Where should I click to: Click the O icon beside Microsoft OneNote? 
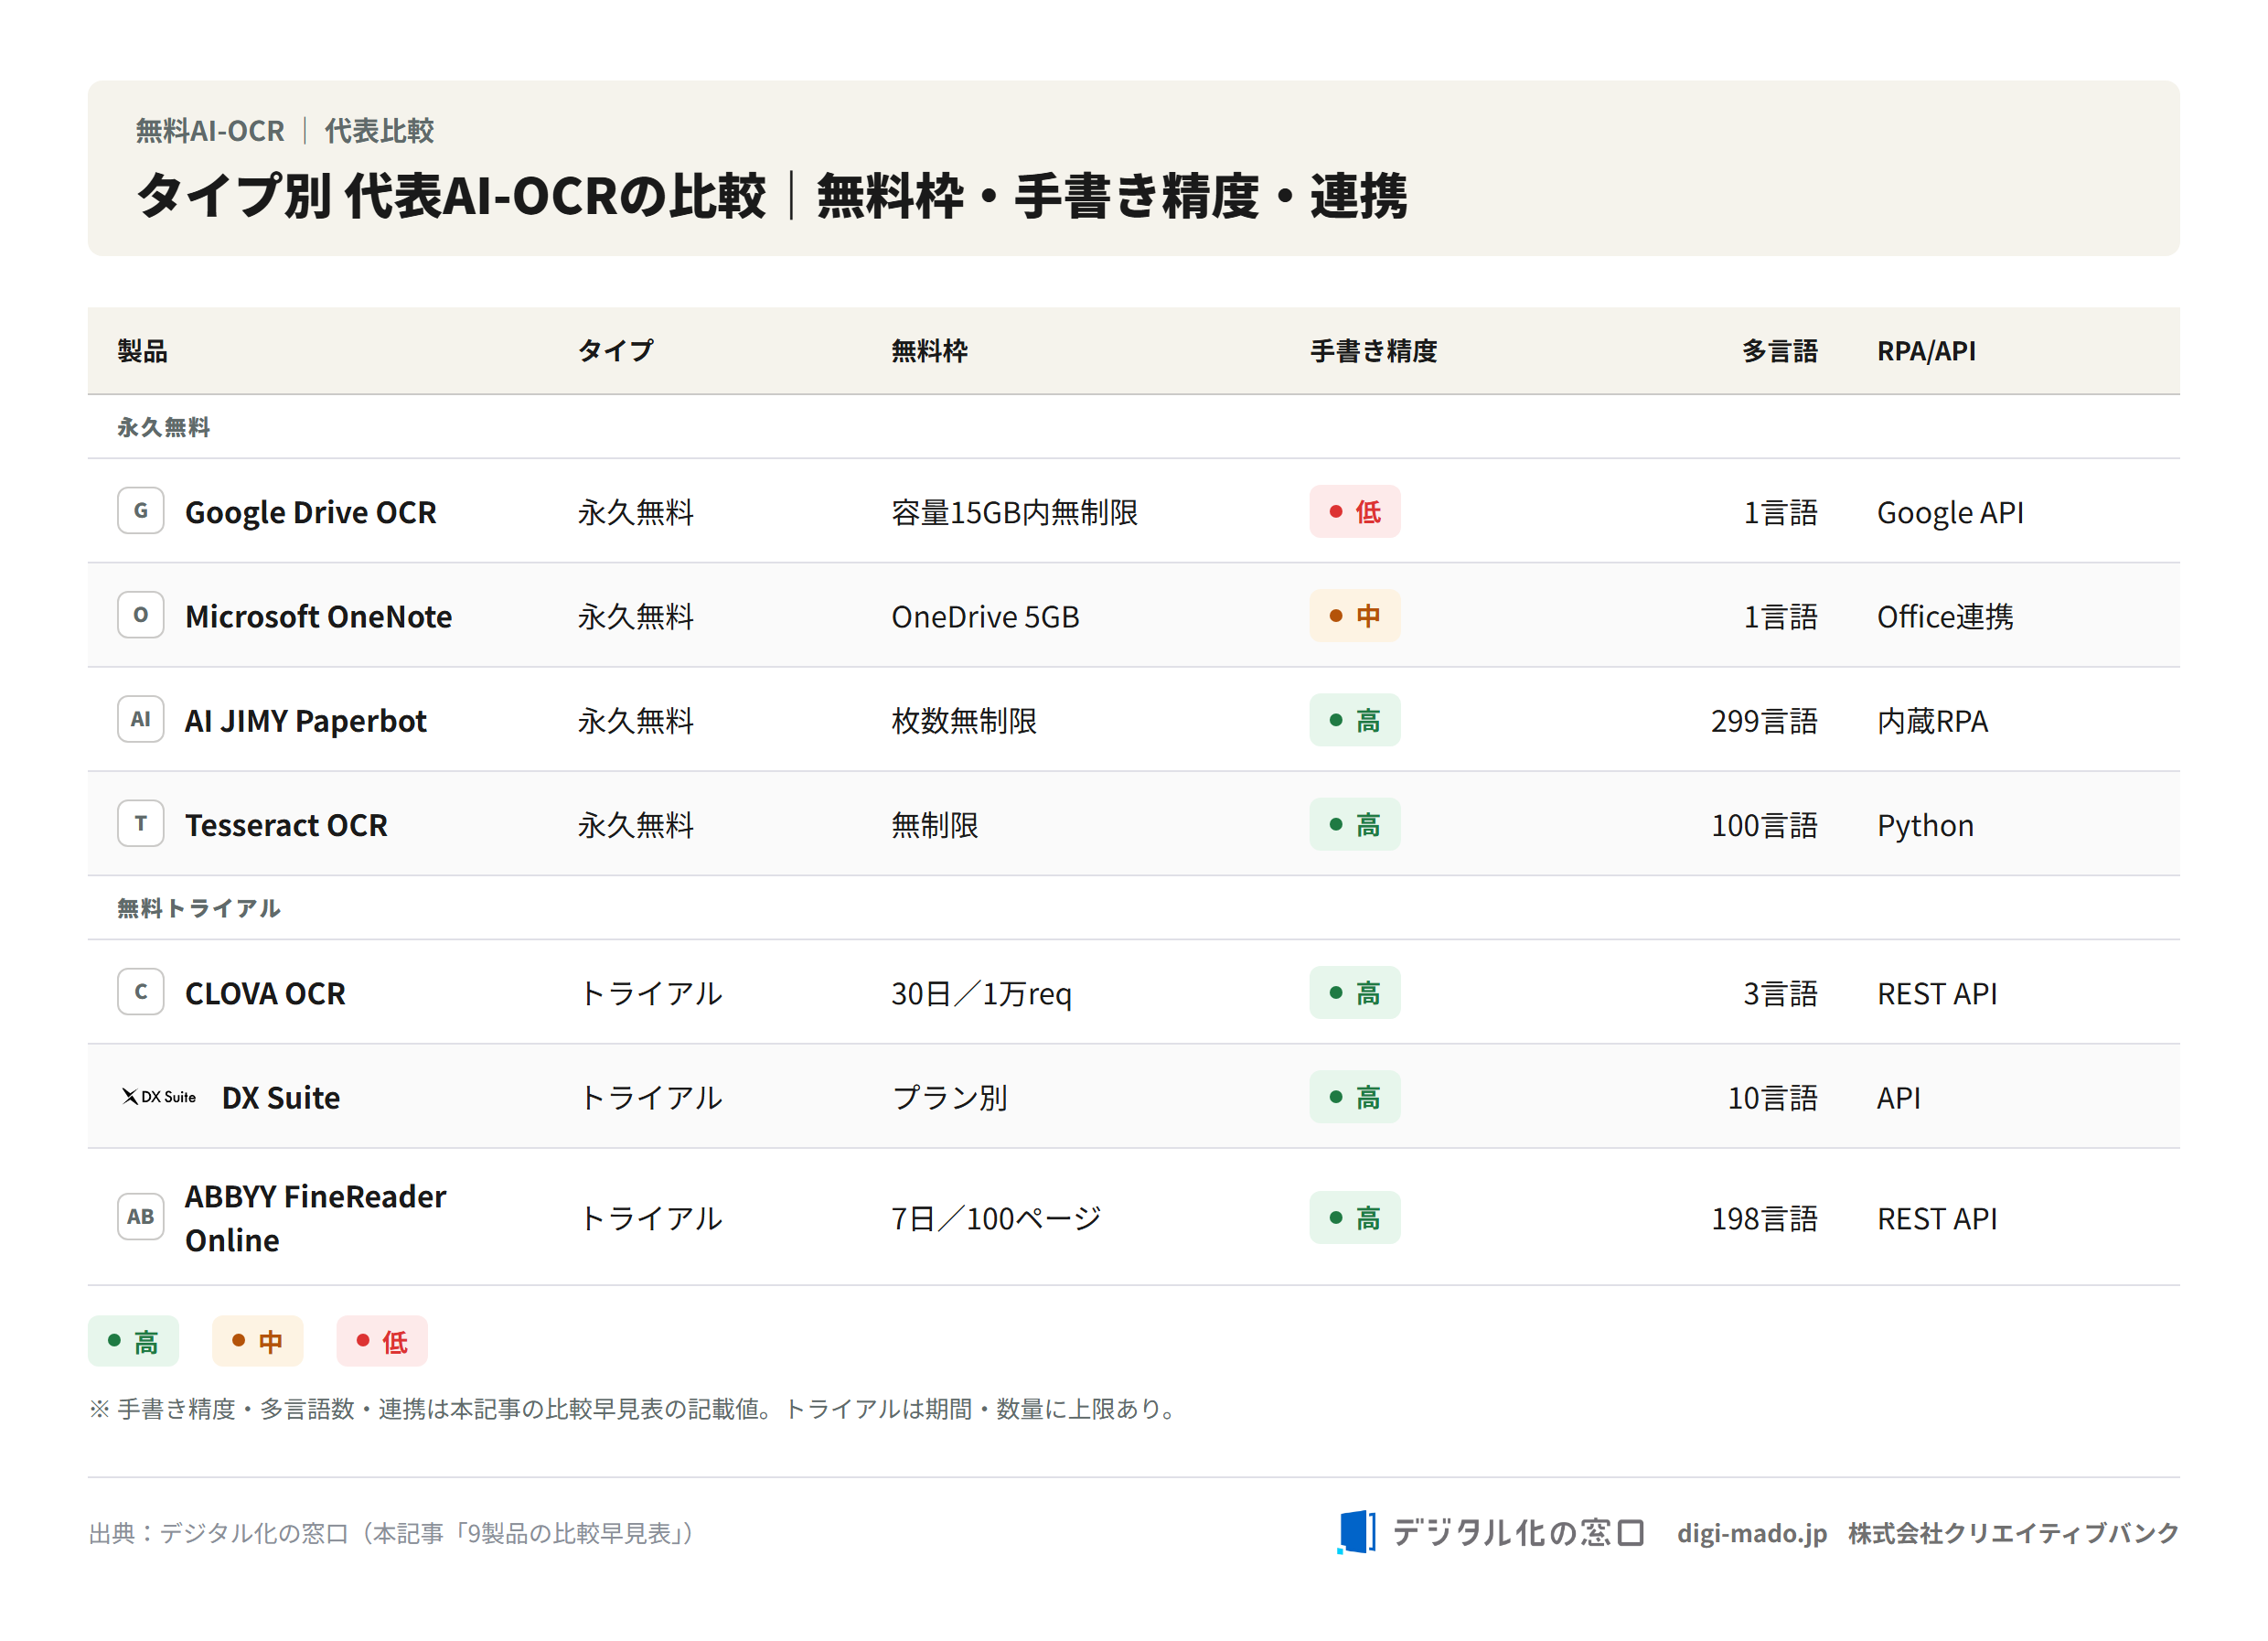(x=141, y=615)
